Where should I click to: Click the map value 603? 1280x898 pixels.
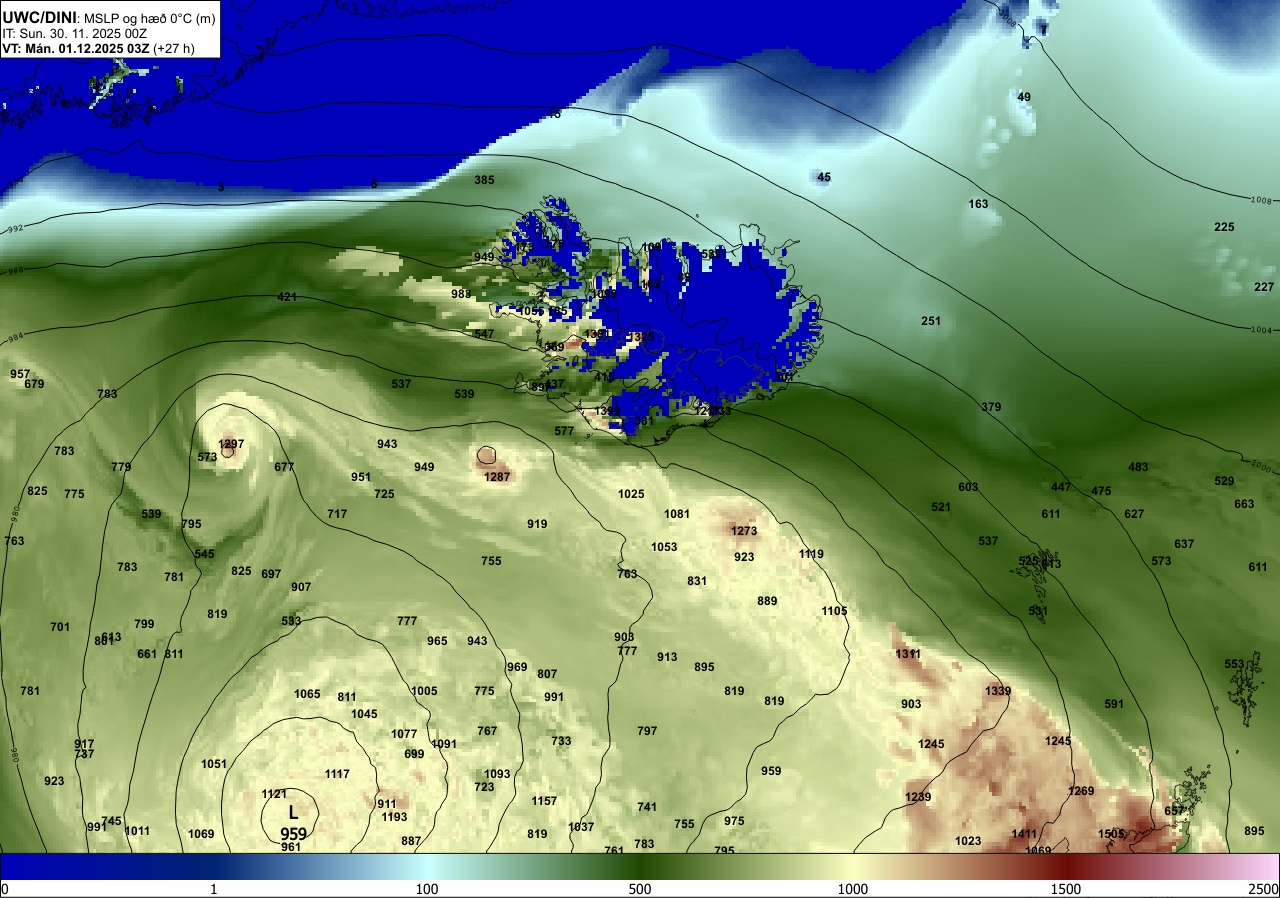(968, 487)
